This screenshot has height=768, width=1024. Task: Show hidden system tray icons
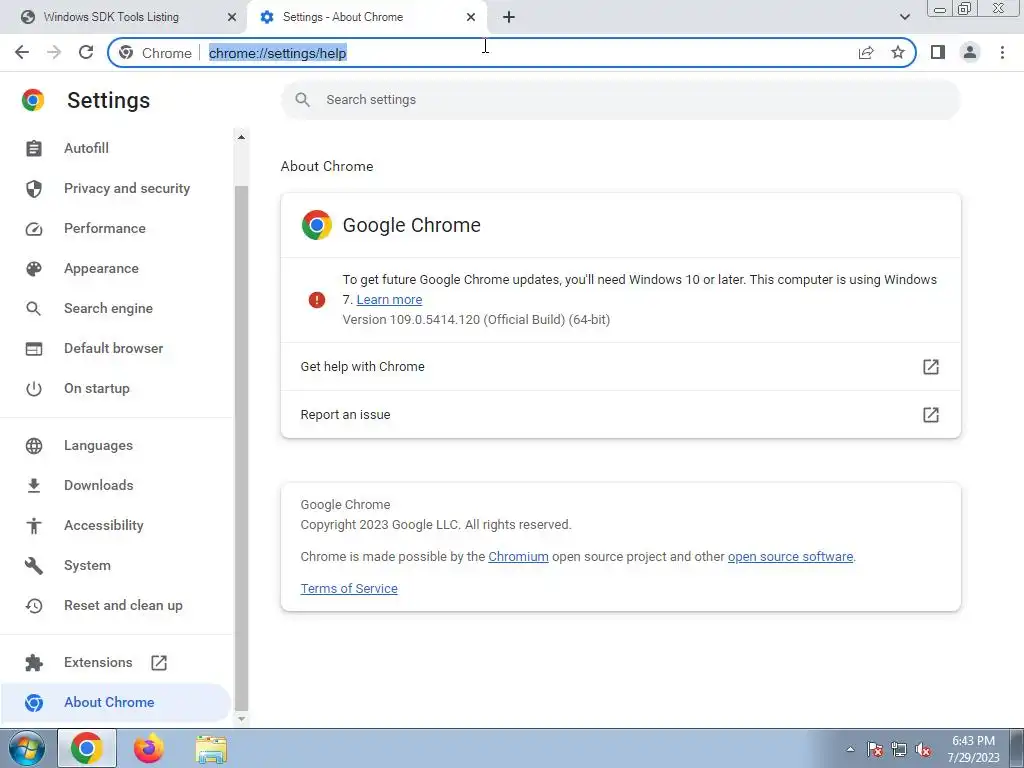[850, 749]
